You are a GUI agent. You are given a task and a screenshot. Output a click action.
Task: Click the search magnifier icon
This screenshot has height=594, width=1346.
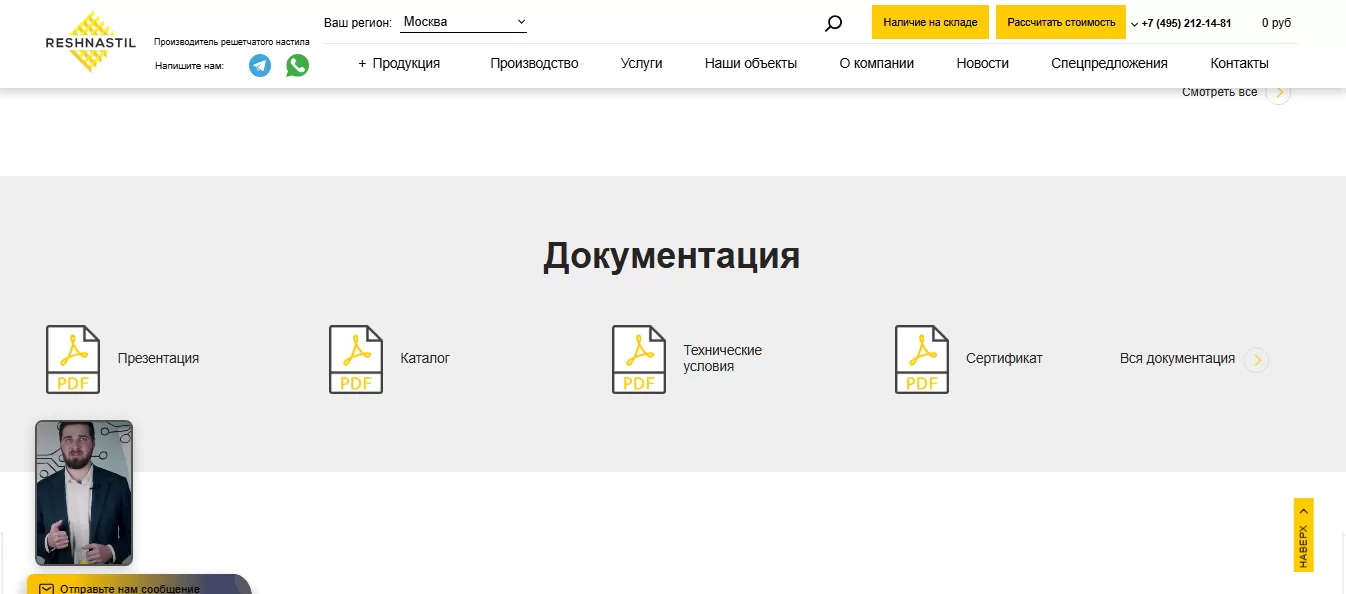[x=833, y=23]
